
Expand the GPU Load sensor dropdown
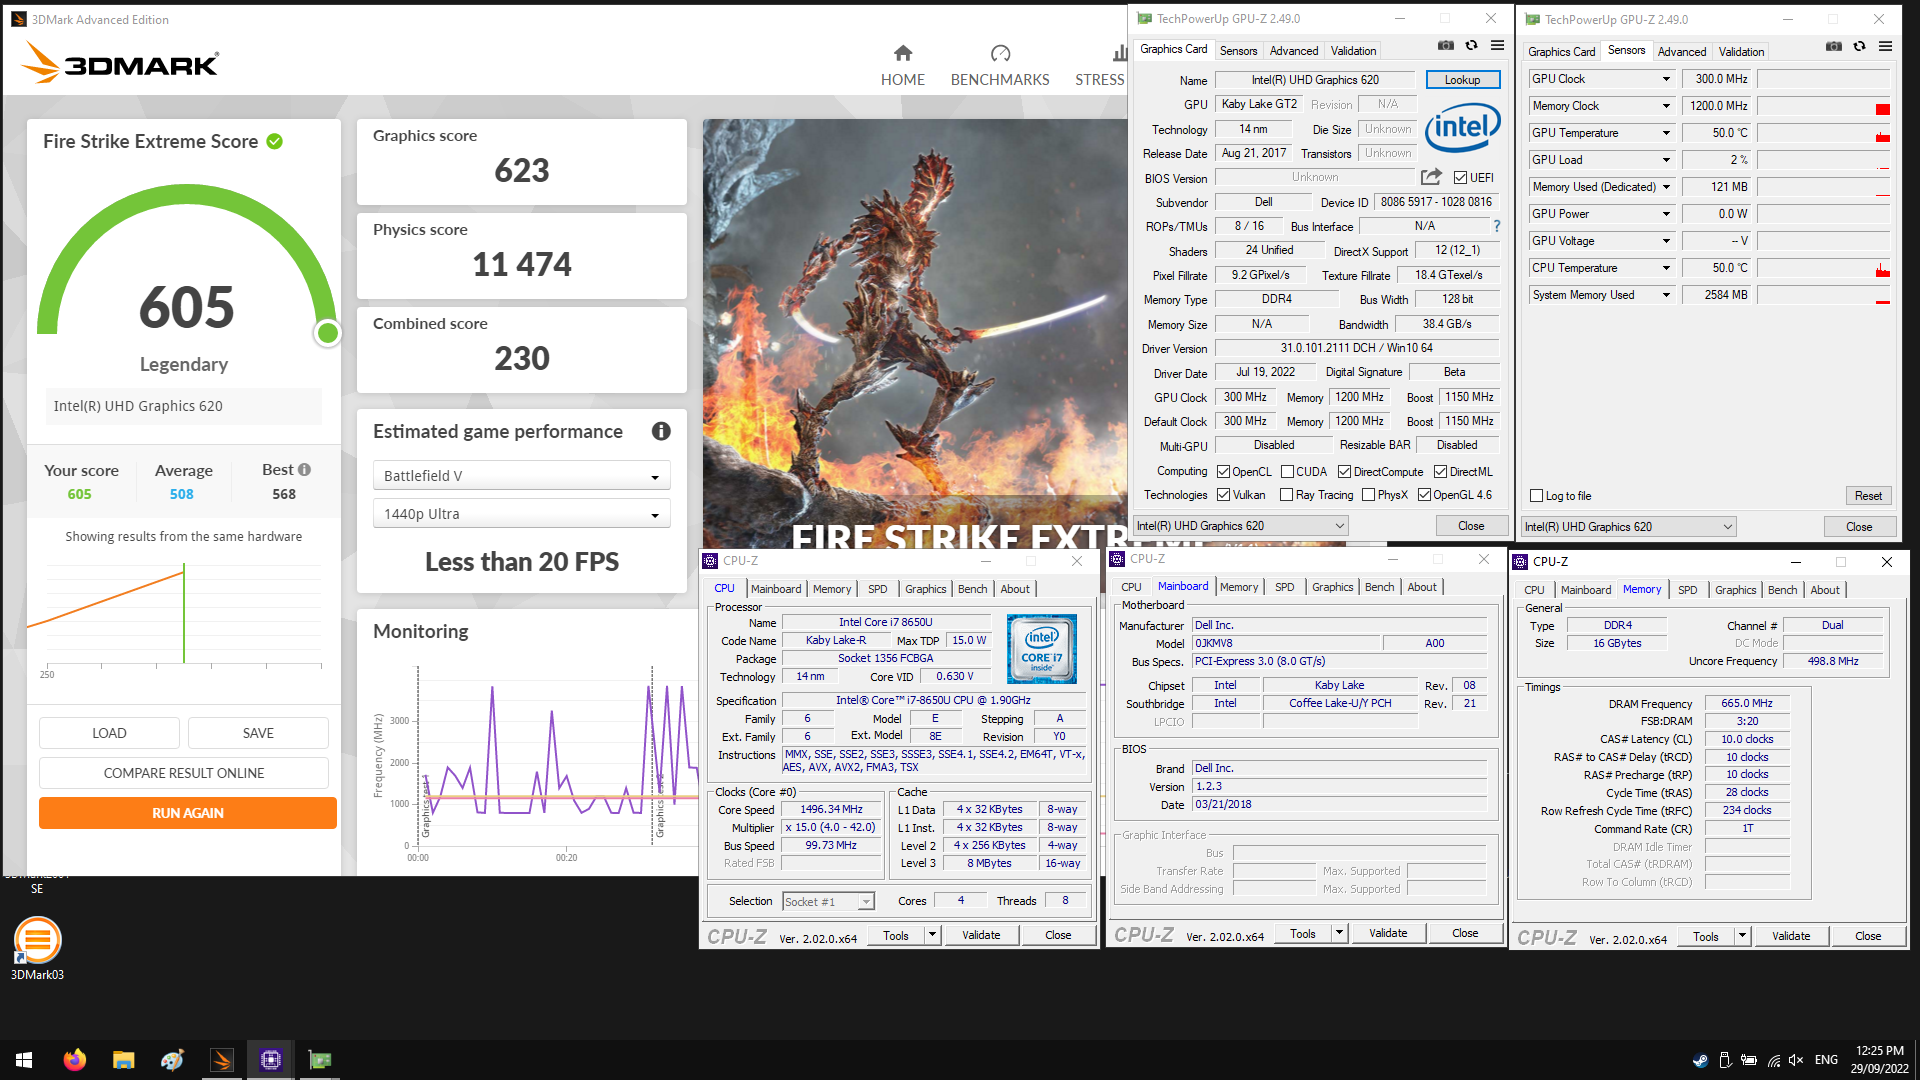click(x=1666, y=160)
